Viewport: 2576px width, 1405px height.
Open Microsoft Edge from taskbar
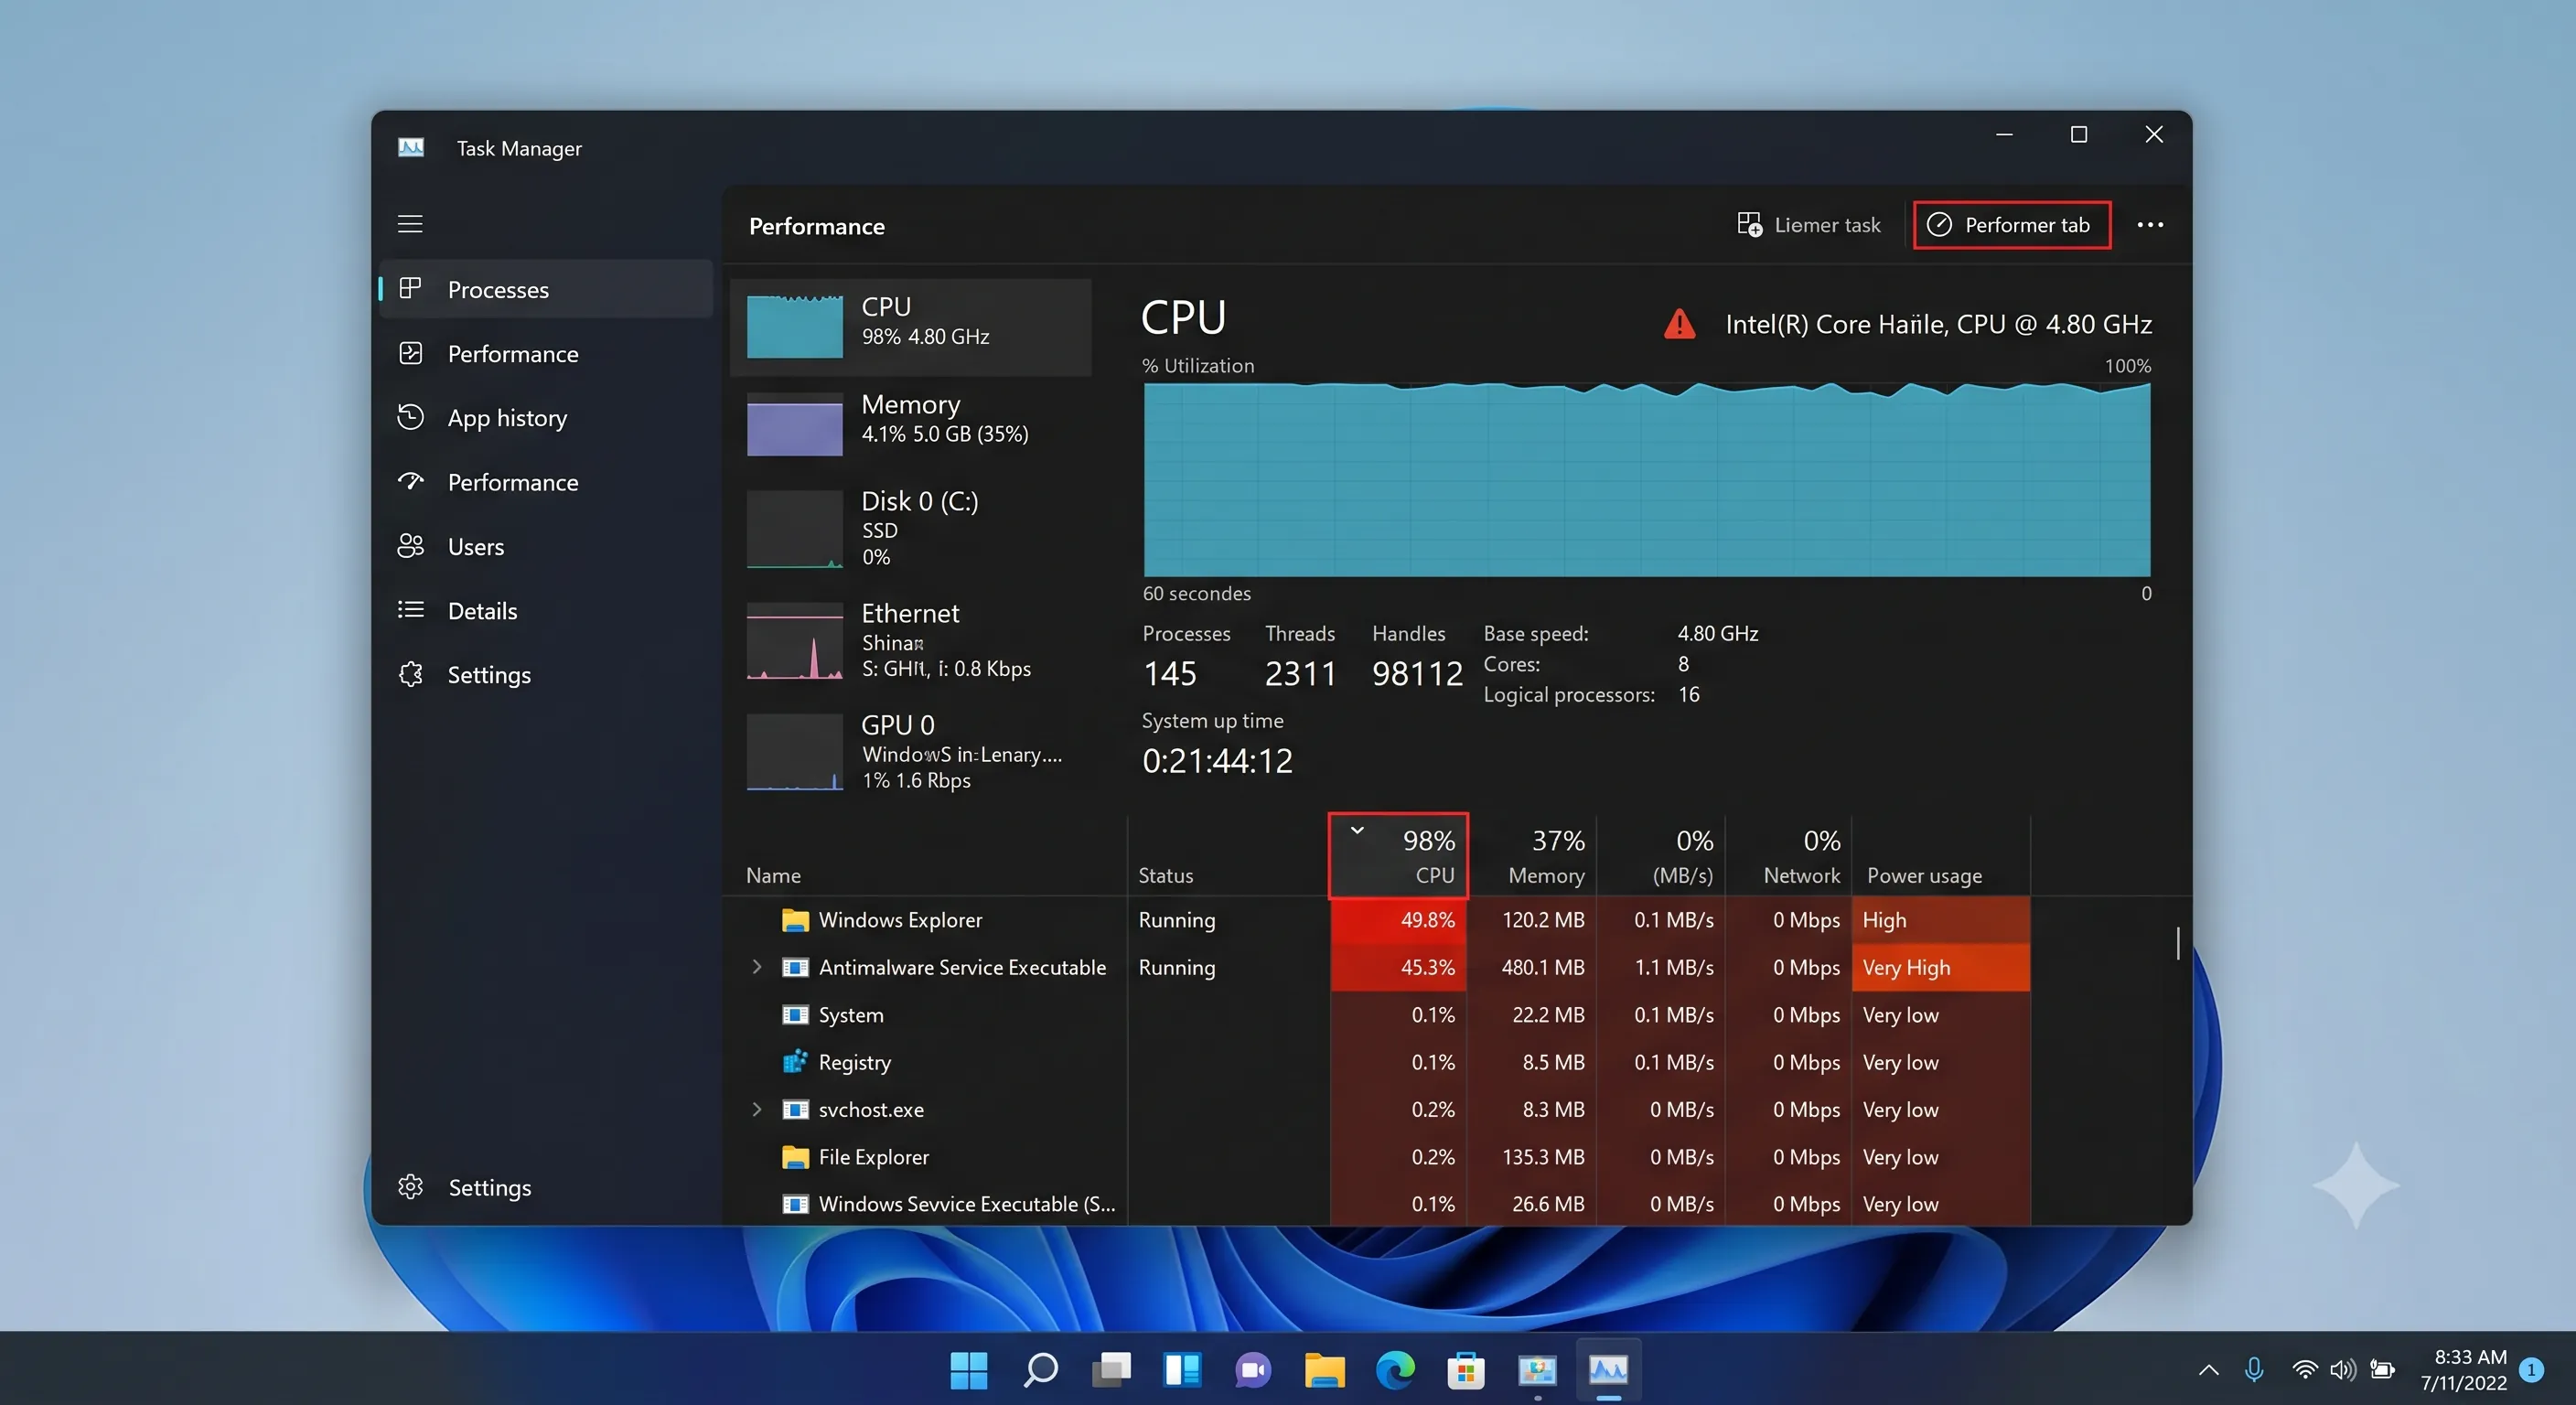pos(1395,1369)
